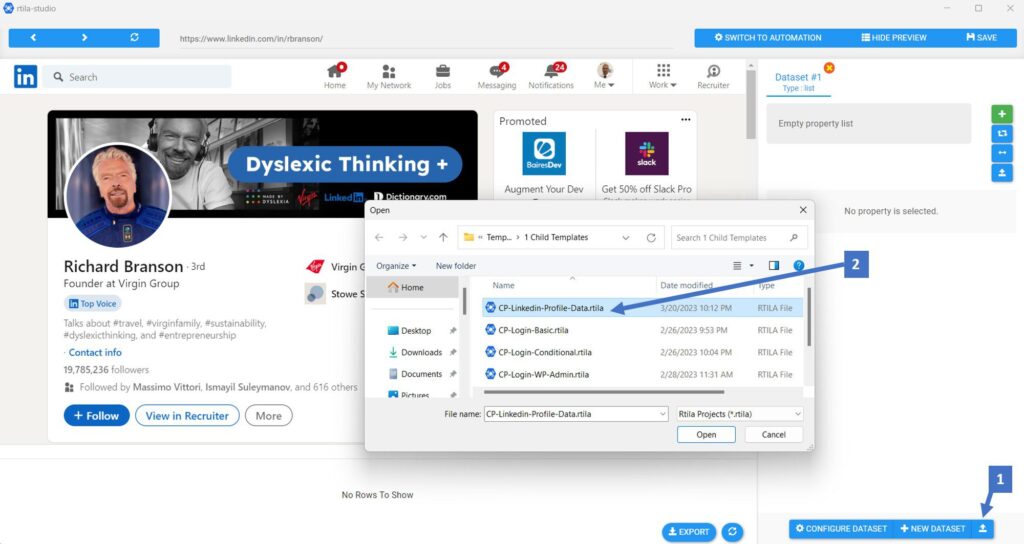Open the Recruiter icon
Image resolution: width=1024 pixels, height=544 pixels.
click(713, 76)
